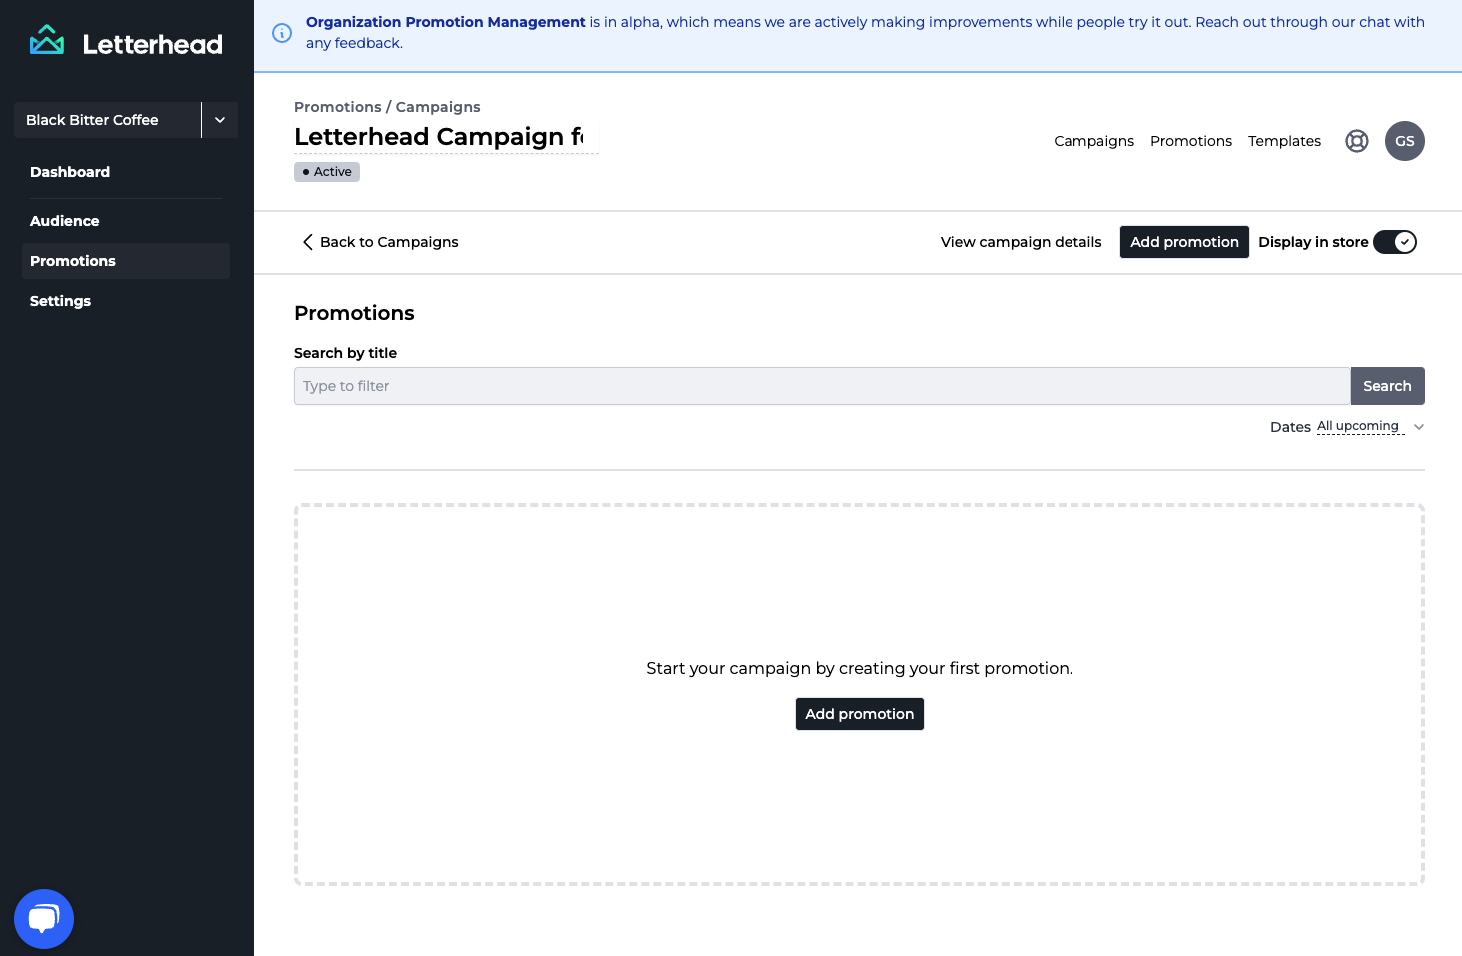Click the Active status badge
The image size is (1462, 956).
(327, 172)
